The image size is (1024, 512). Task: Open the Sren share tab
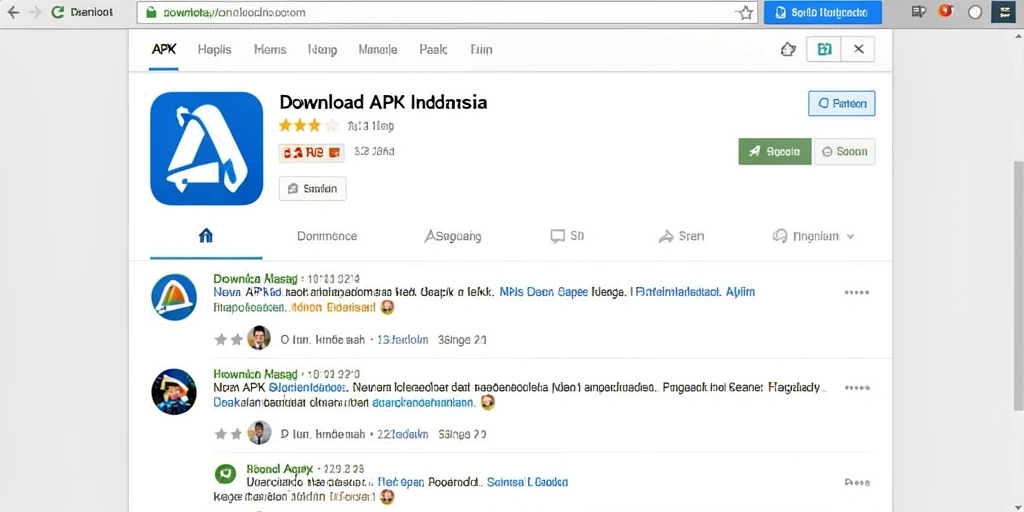point(681,236)
